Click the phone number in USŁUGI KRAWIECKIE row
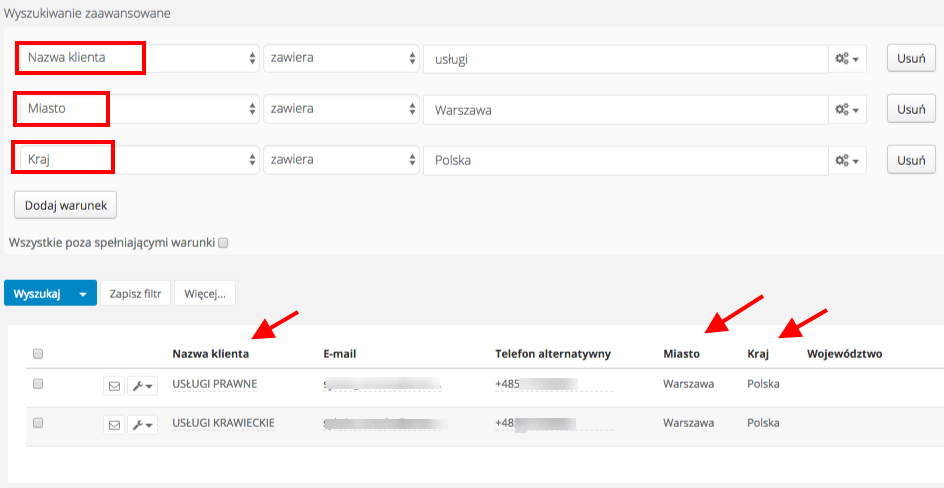The width and height of the screenshot is (944, 488). (x=536, y=423)
